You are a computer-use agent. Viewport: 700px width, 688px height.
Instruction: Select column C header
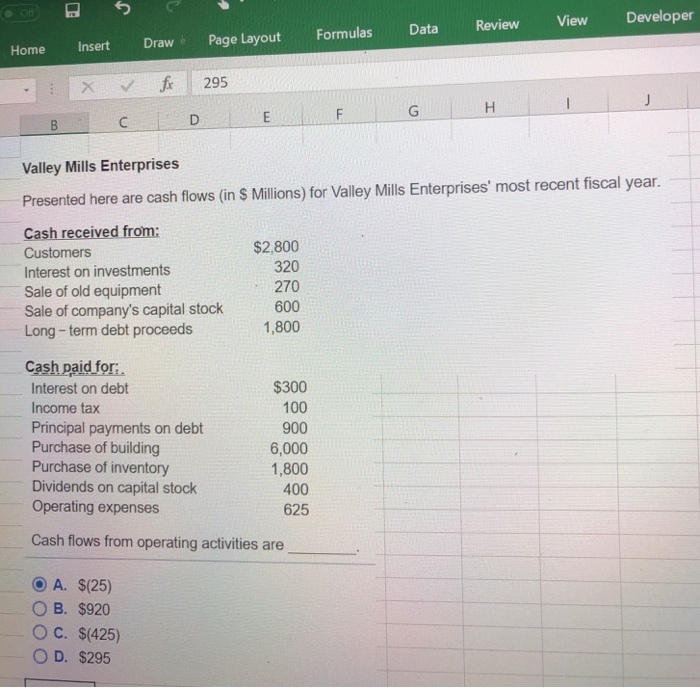123,122
